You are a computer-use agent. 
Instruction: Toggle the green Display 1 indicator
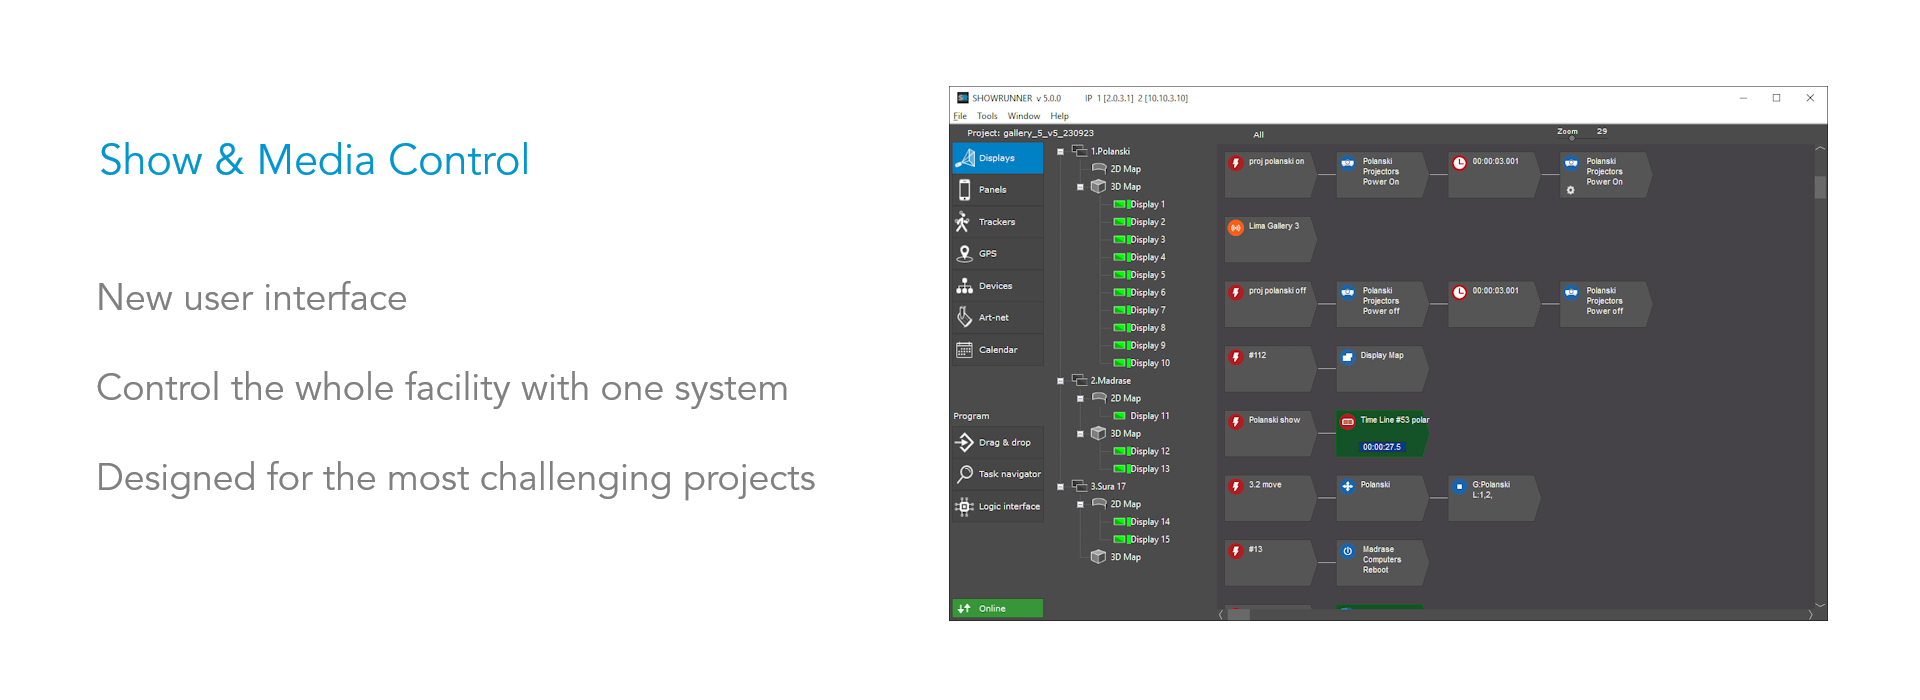coord(1120,204)
